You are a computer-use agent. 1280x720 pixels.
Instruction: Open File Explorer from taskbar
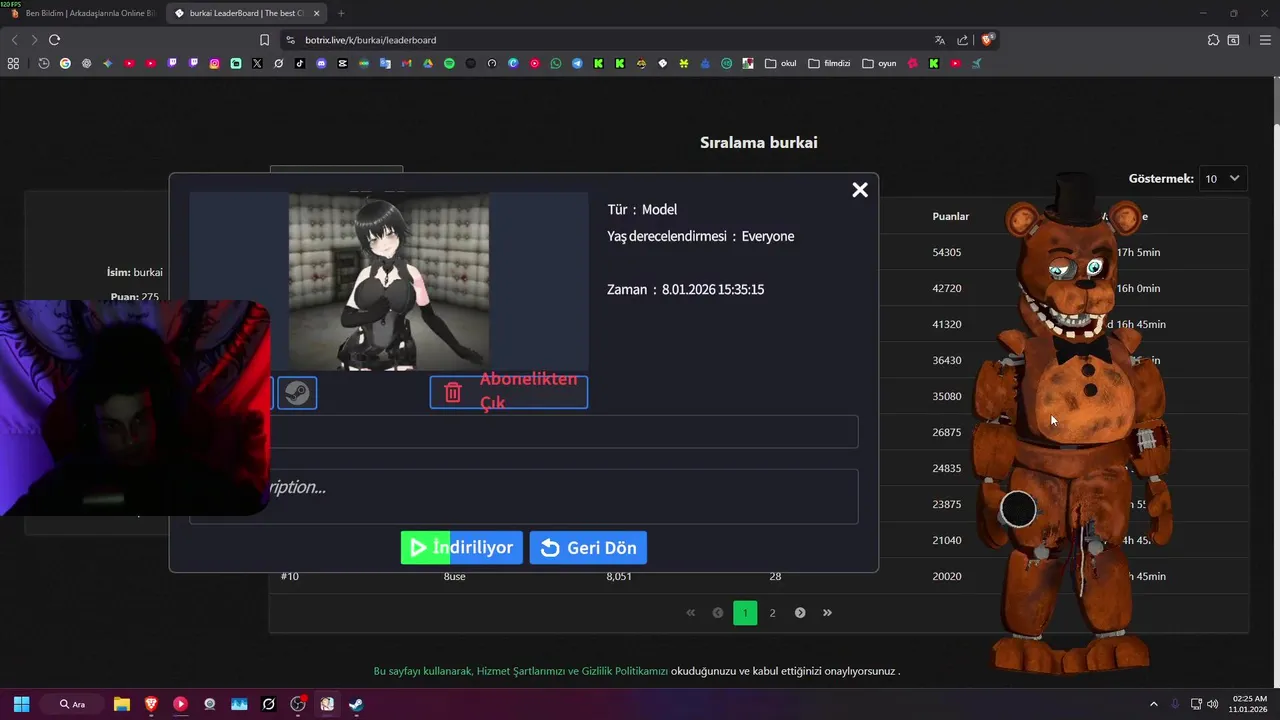click(121, 704)
